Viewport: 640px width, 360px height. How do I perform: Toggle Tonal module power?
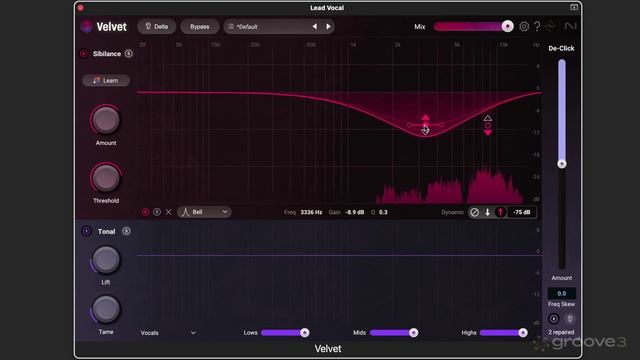pos(86,231)
